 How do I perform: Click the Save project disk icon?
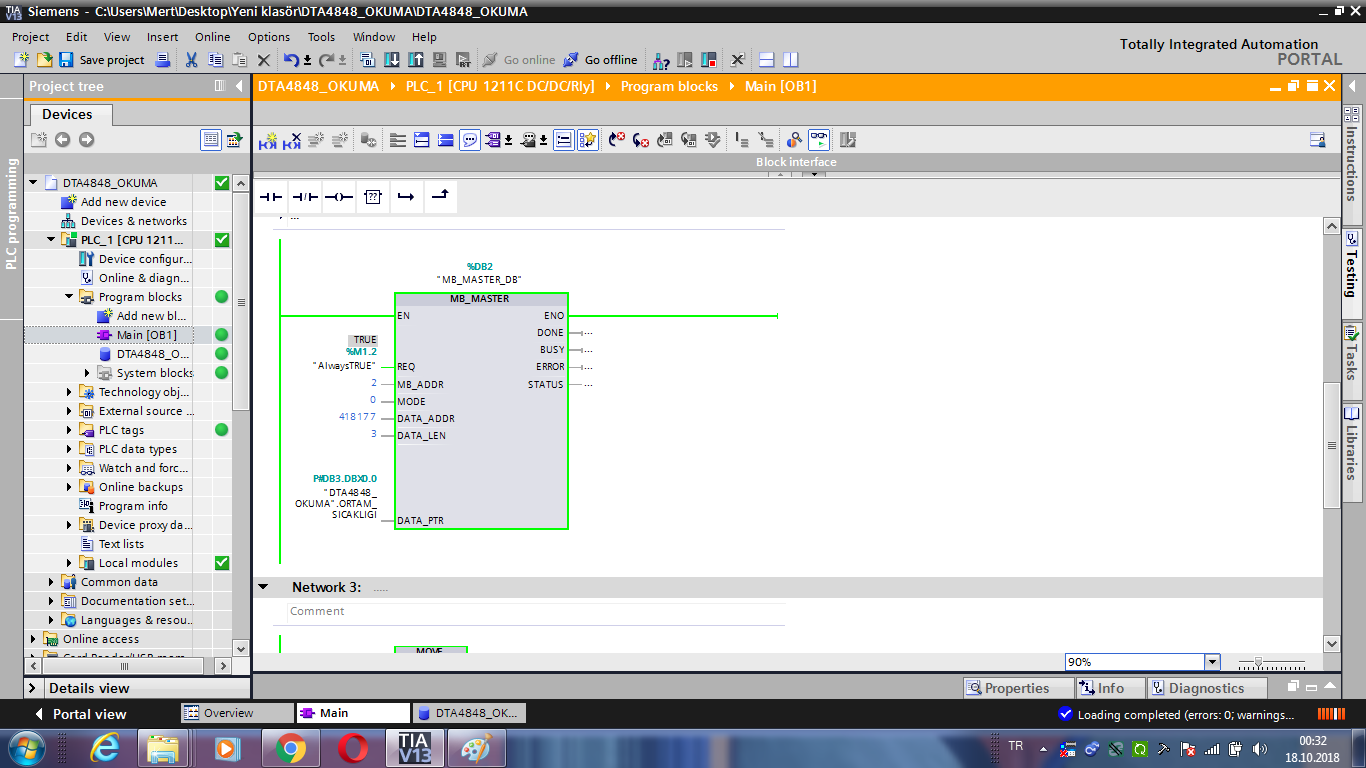pyautogui.click(x=66, y=60)
